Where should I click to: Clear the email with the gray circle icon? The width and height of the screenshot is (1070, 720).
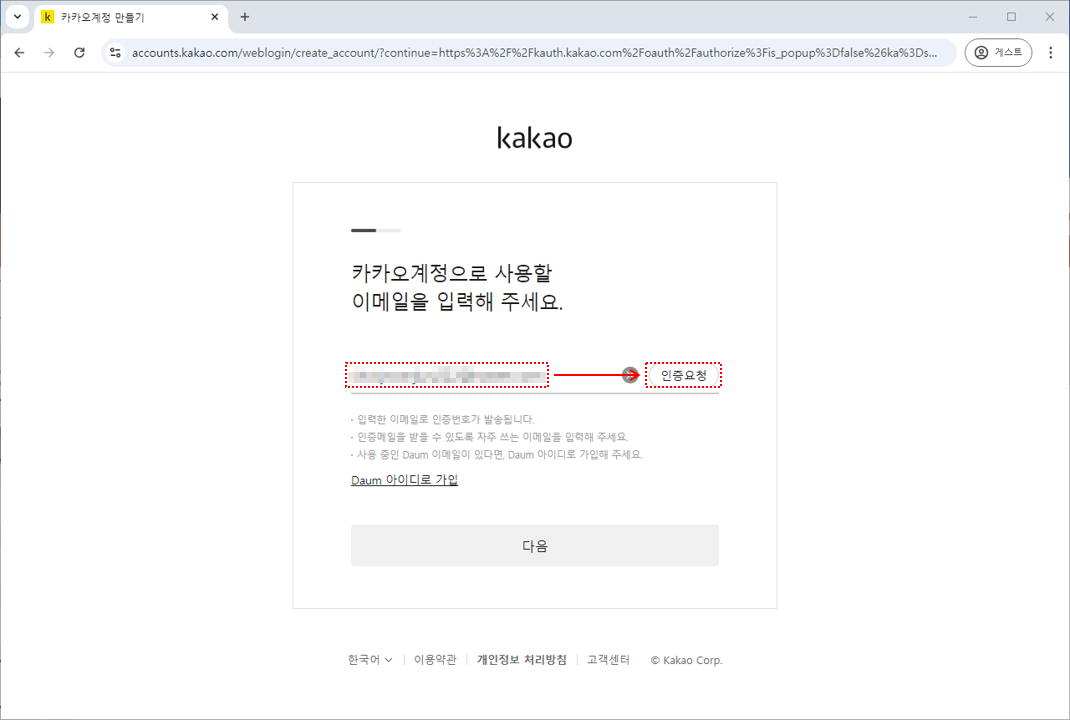click(x=630, y=375)
